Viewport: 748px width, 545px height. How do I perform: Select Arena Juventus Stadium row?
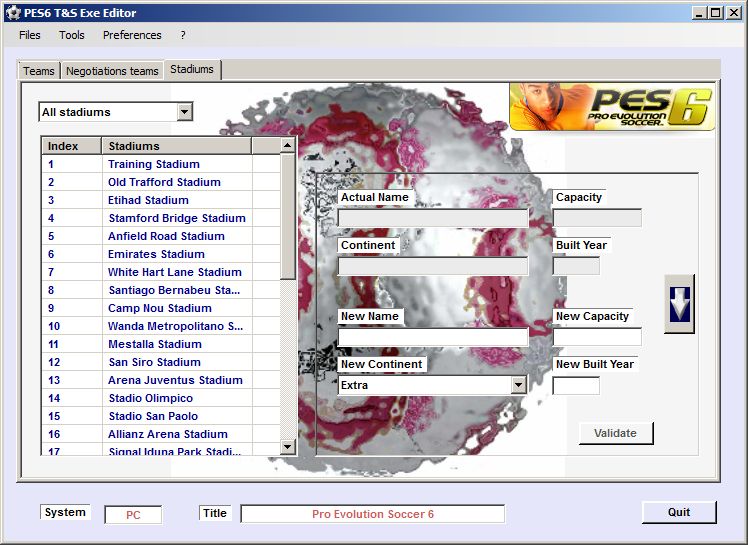161,380
